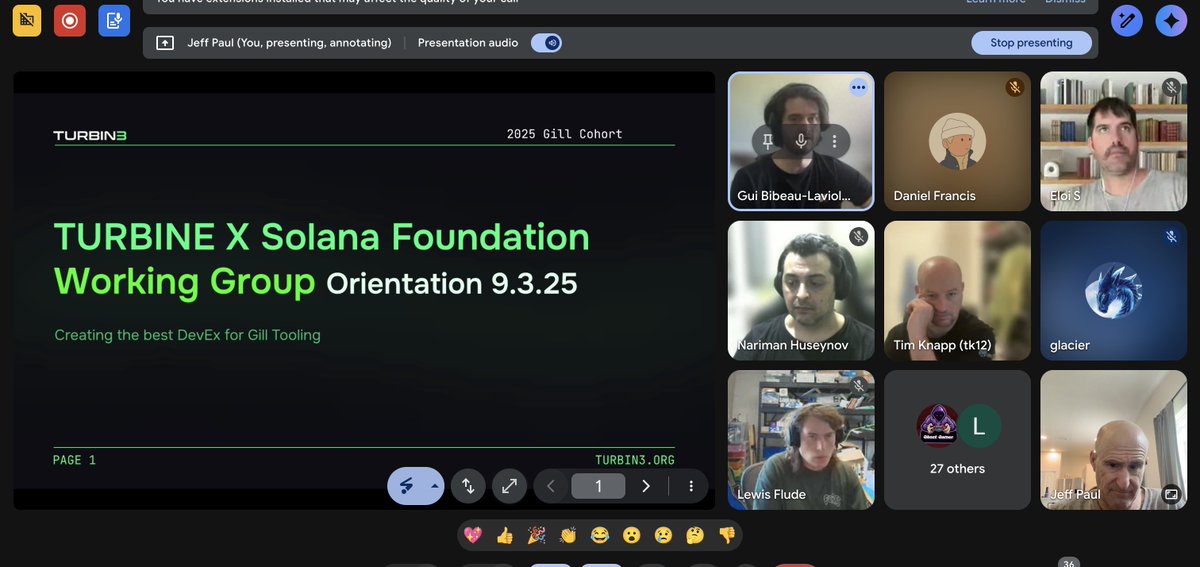1200x567 pixels.
Task: Advance to the next slide
Action: [646, 486]
